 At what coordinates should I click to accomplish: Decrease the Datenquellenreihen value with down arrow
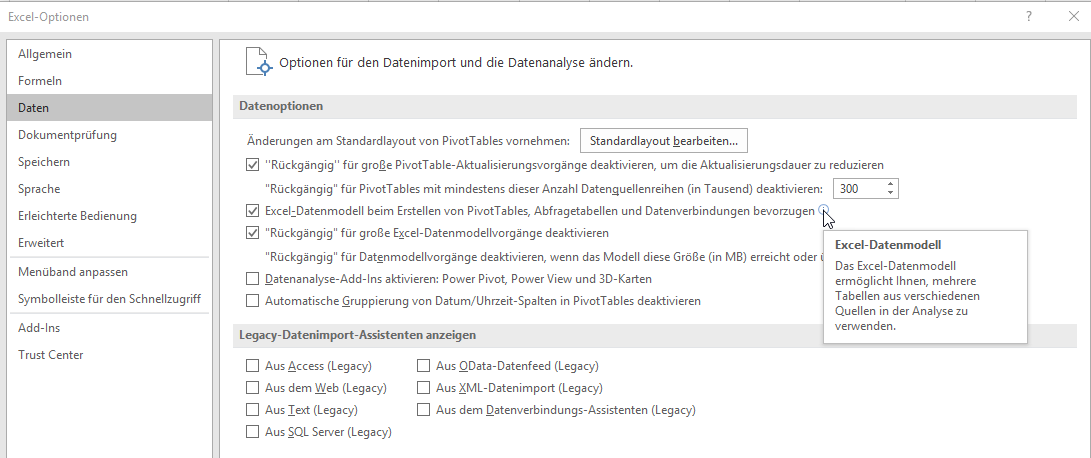point(889,193)
